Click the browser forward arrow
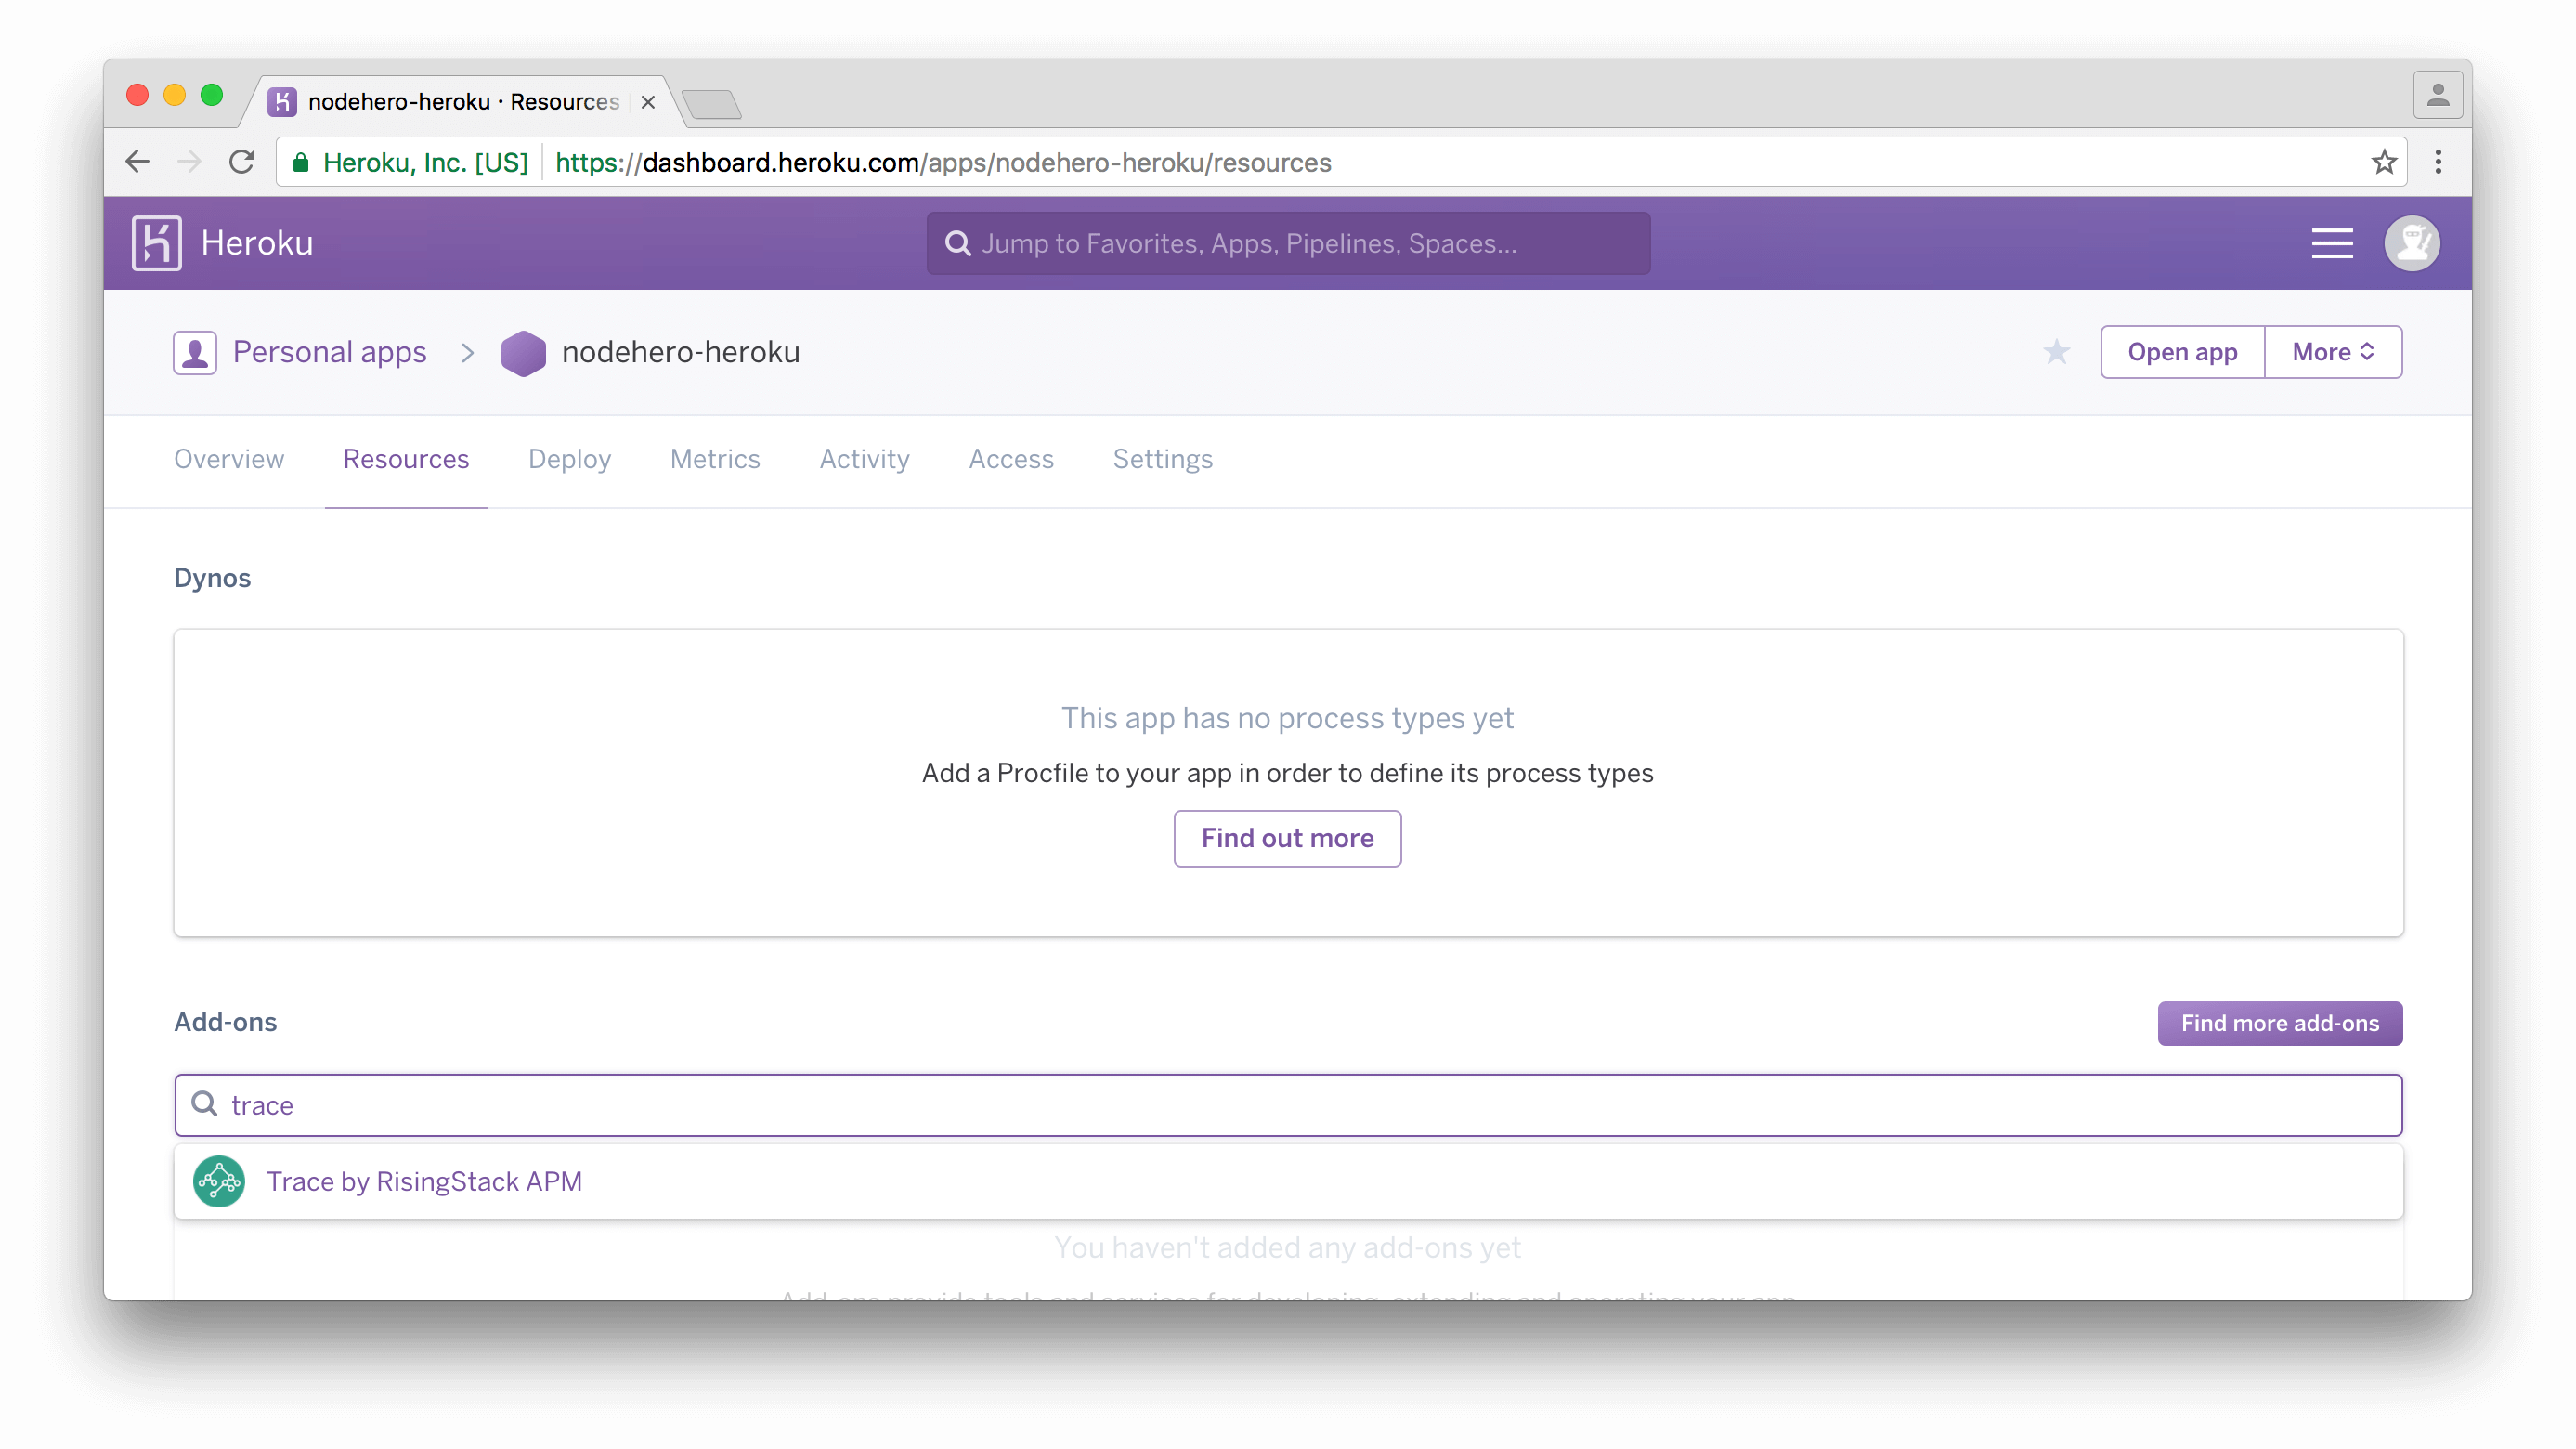The height and width of the screenshot is (1449, 2576). [x=189, y=162]
